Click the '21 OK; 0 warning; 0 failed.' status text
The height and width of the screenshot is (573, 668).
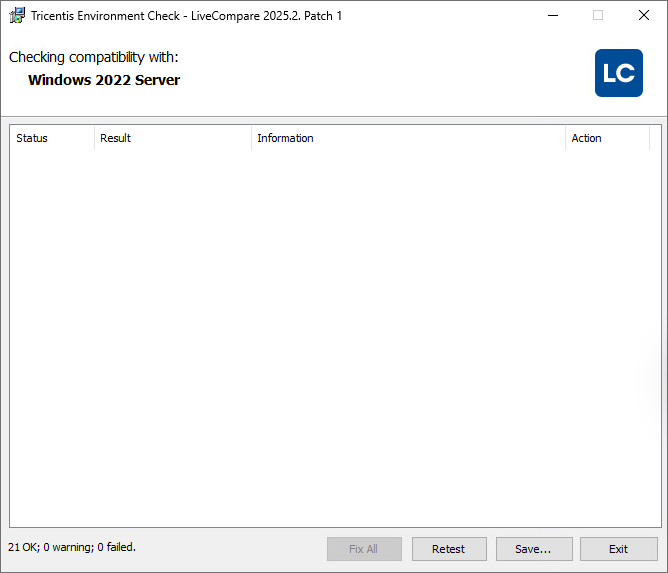pos(72,547)
